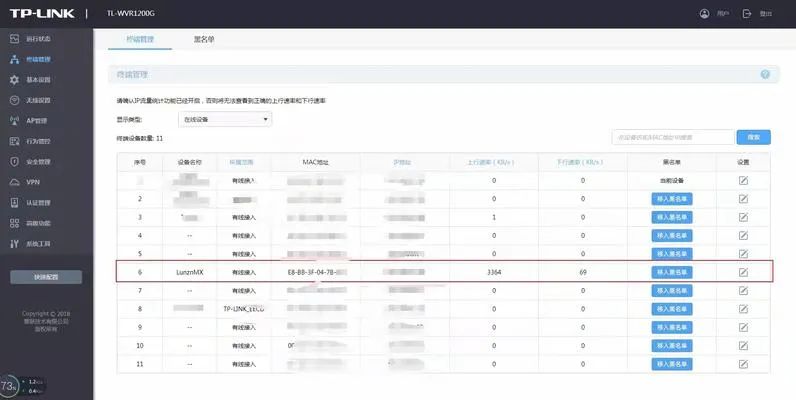Edit settings for device row 11
Screen dimensions: 796x400
743,364
